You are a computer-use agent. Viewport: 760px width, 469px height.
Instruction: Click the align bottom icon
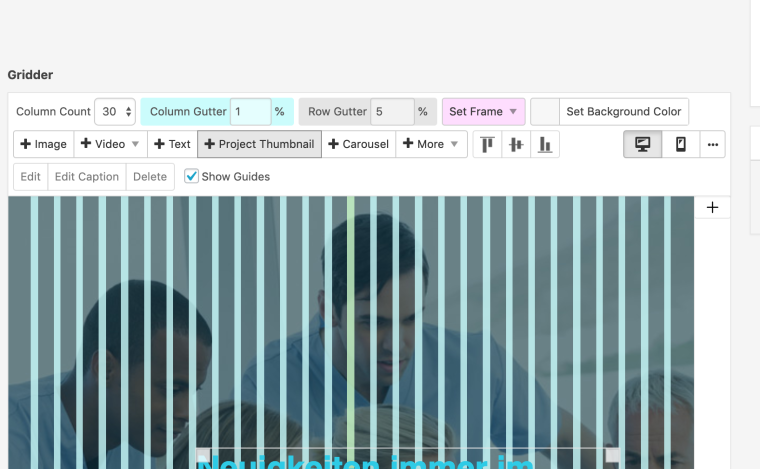click(544, 144)
